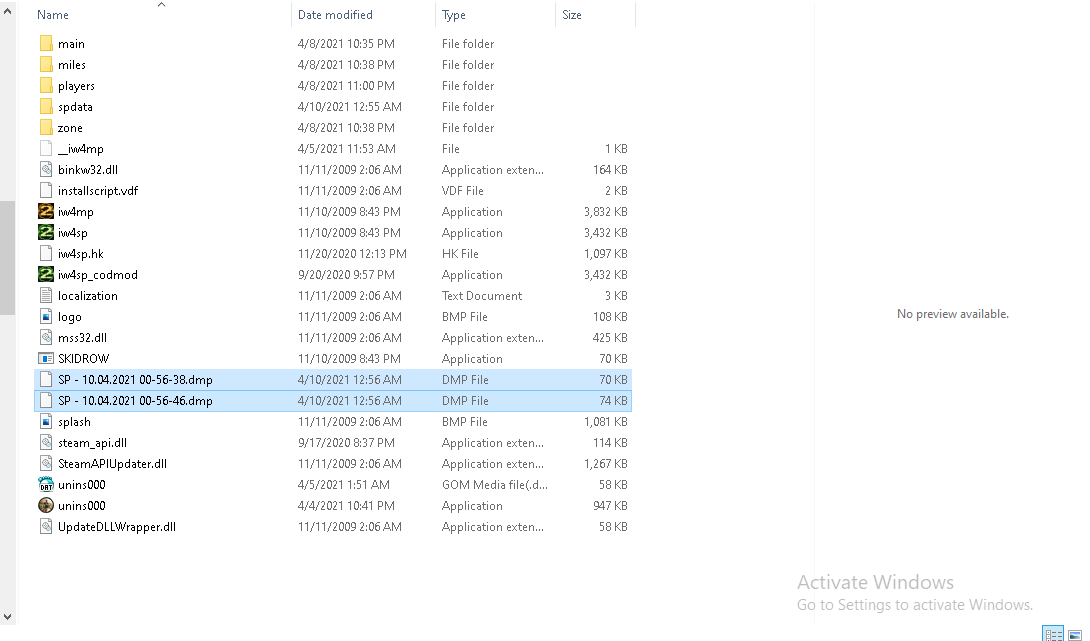Image resolution: width=1090 pixels, height=641 pixels.
Task: Select the unins000 DAT media file icon
Action: pos(46,485)
